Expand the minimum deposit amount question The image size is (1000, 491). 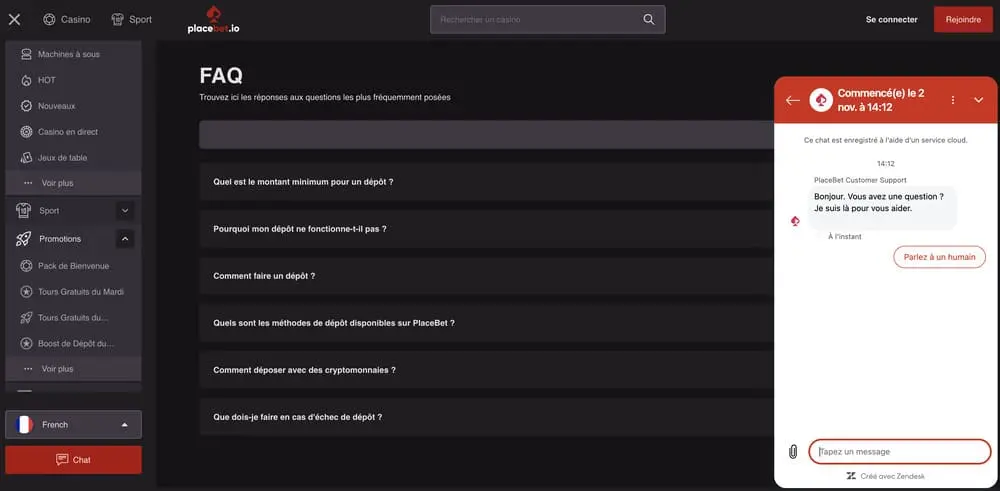click(303, 182)
